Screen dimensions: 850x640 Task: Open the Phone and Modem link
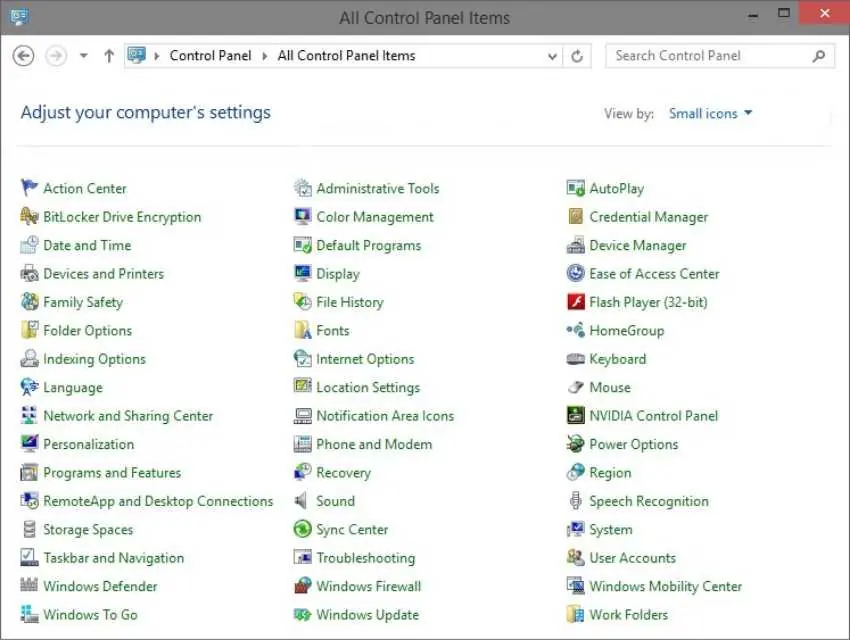coord(375,444)
